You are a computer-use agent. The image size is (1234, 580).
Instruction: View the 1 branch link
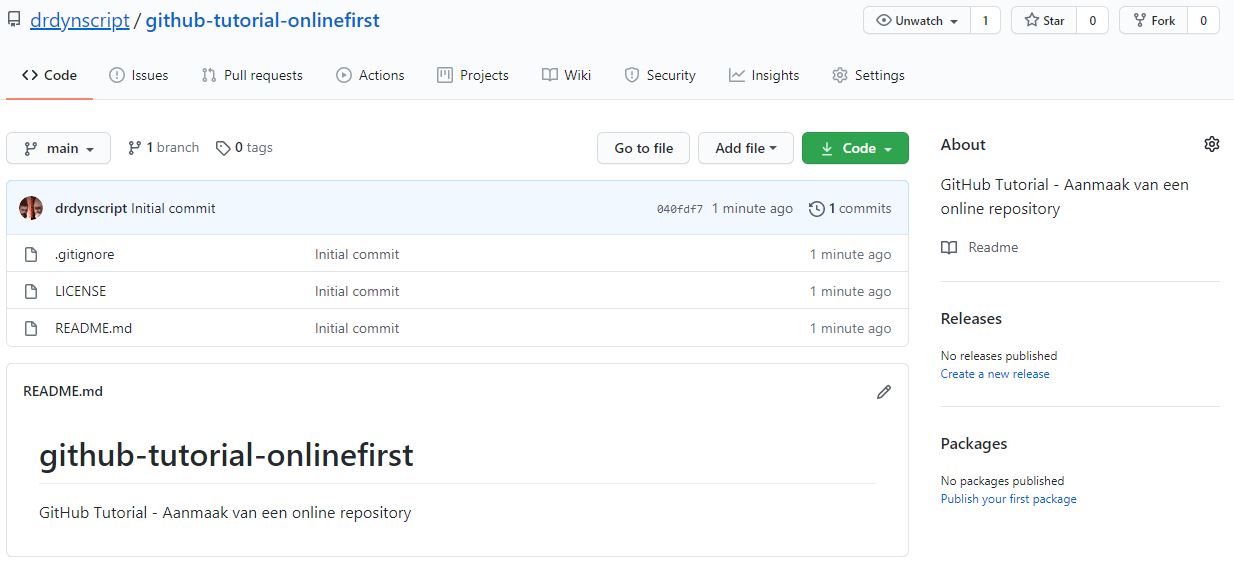coord(163,147)
